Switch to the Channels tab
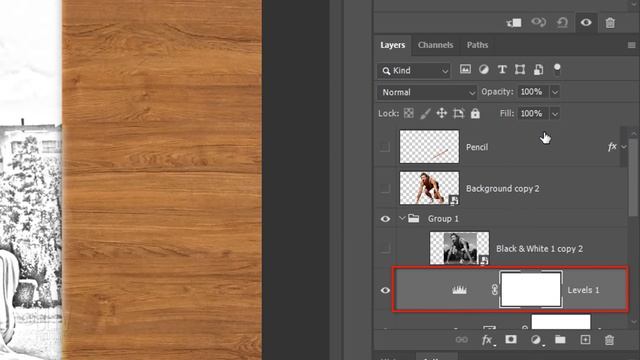 [435, 45]
